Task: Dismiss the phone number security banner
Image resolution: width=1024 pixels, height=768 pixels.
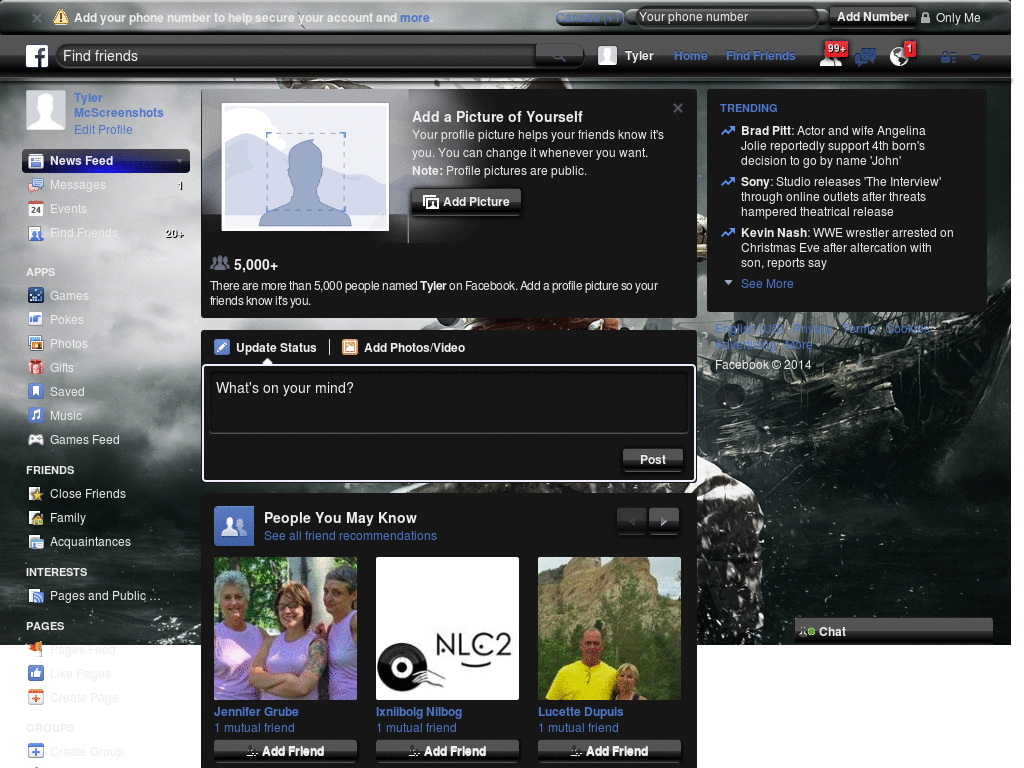Action: (37, 18)
